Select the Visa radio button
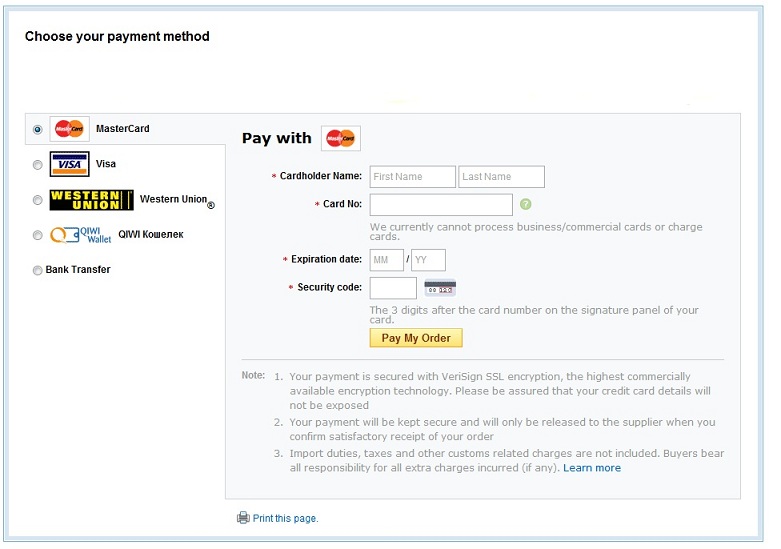 (x=38, y=165)
